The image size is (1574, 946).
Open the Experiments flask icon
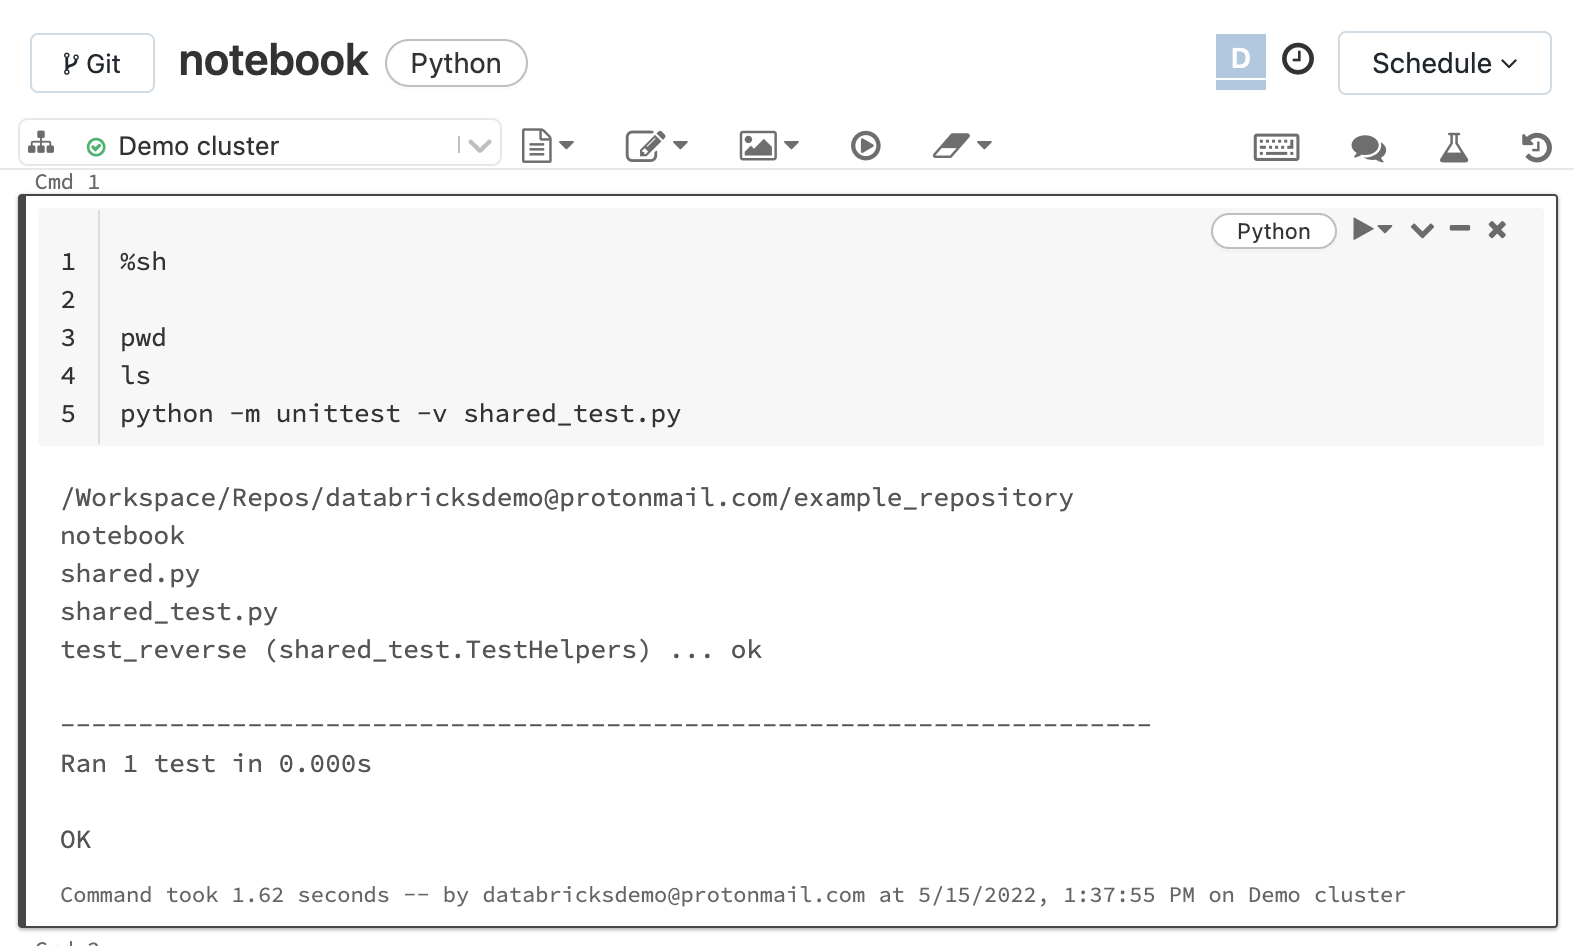tap(1453, 147)
